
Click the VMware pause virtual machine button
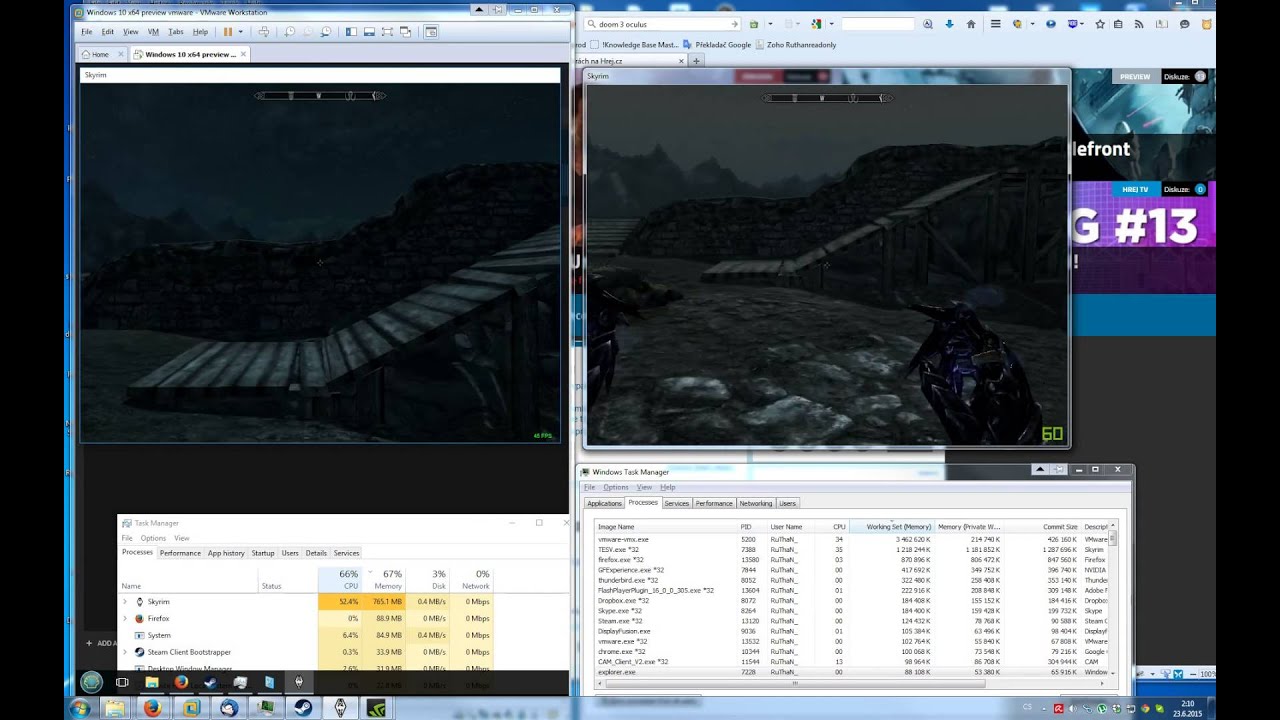pos(228,32)
